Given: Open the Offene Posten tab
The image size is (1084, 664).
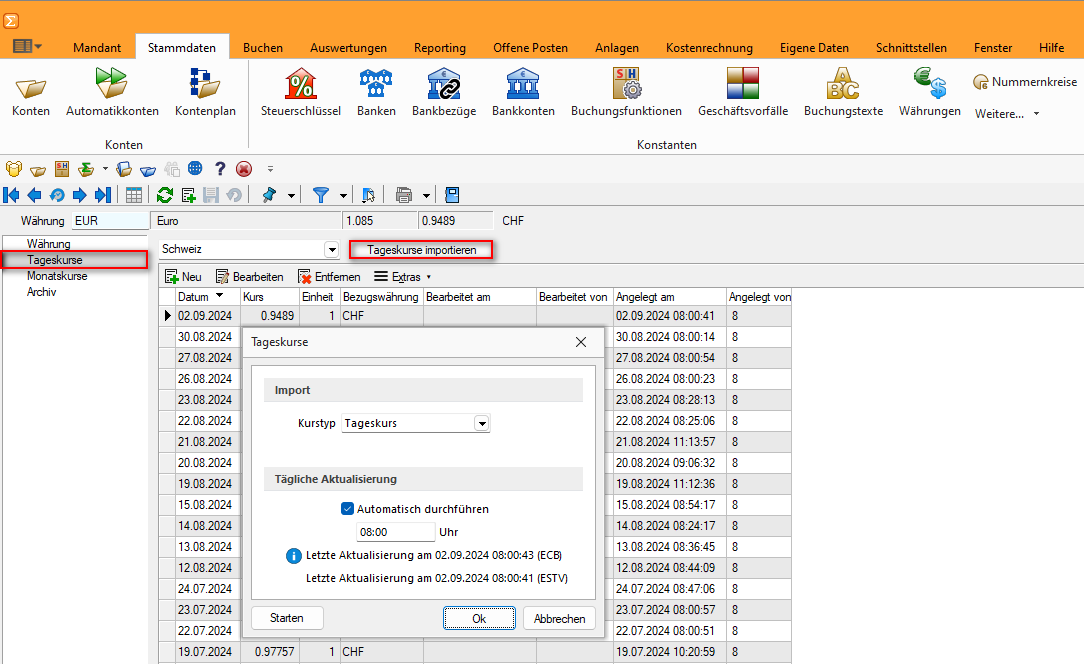Looking at the screenshot, I should coord(530,48).
